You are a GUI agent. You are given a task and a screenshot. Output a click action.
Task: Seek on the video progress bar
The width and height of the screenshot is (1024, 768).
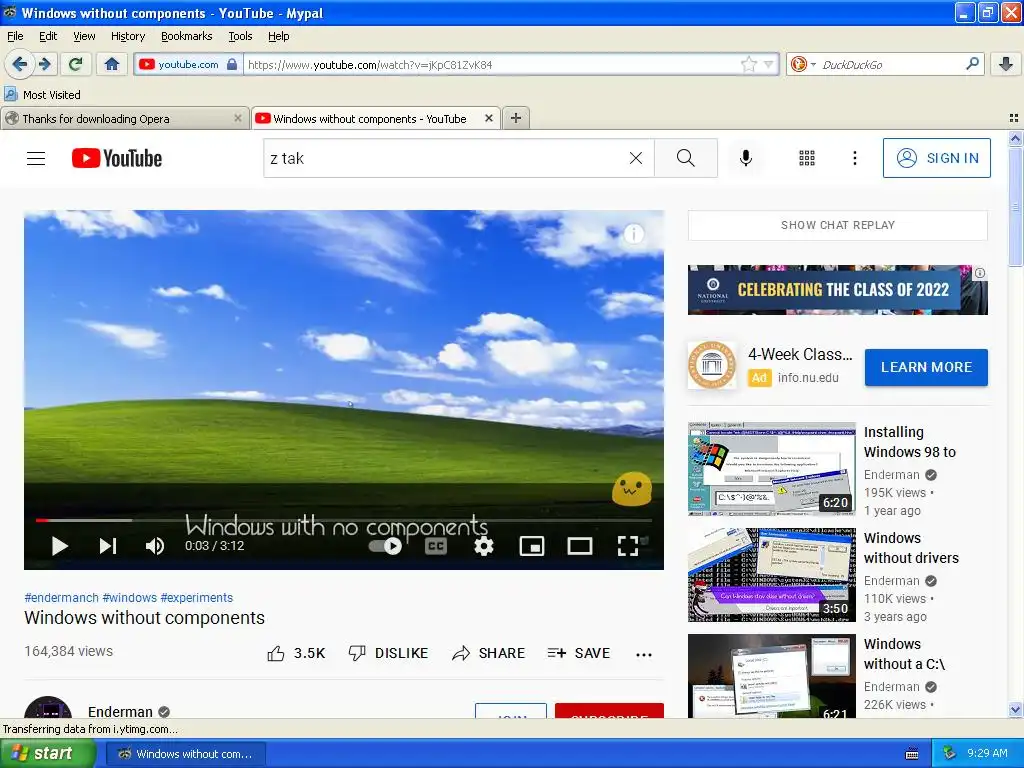click(344, 520)
